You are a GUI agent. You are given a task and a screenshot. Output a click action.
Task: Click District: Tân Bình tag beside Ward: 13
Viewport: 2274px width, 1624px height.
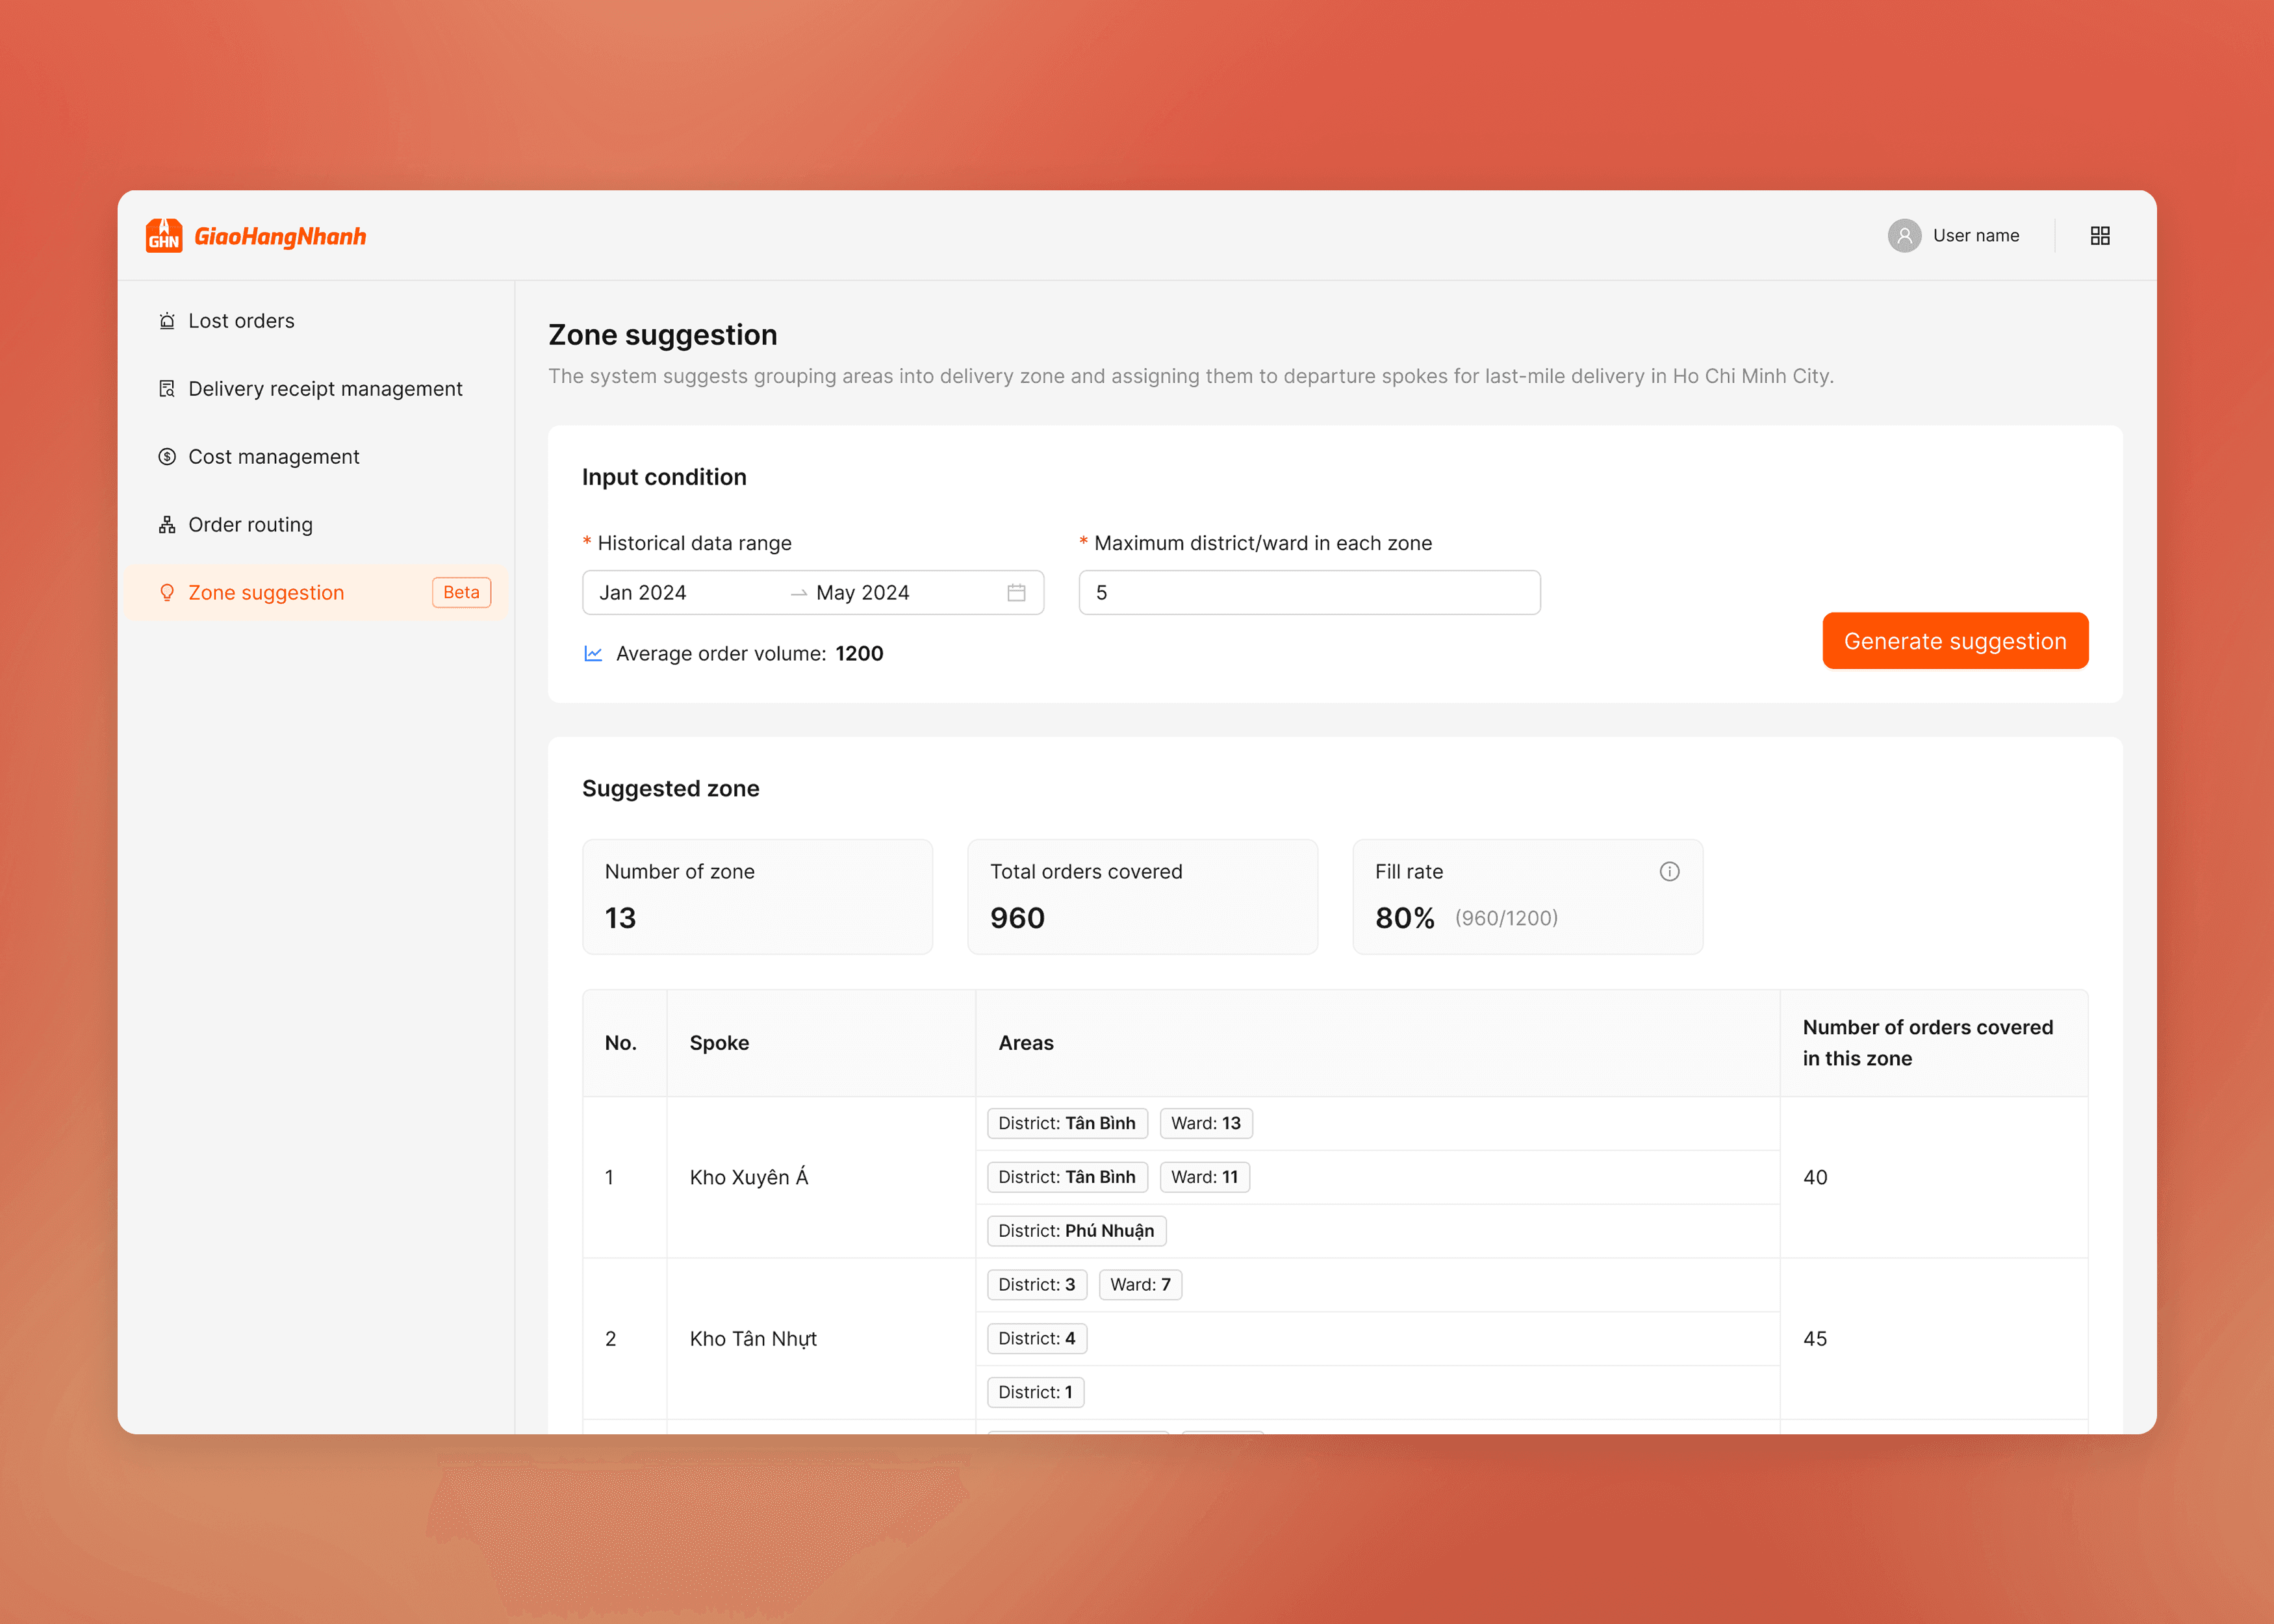coord(1067,1124)
